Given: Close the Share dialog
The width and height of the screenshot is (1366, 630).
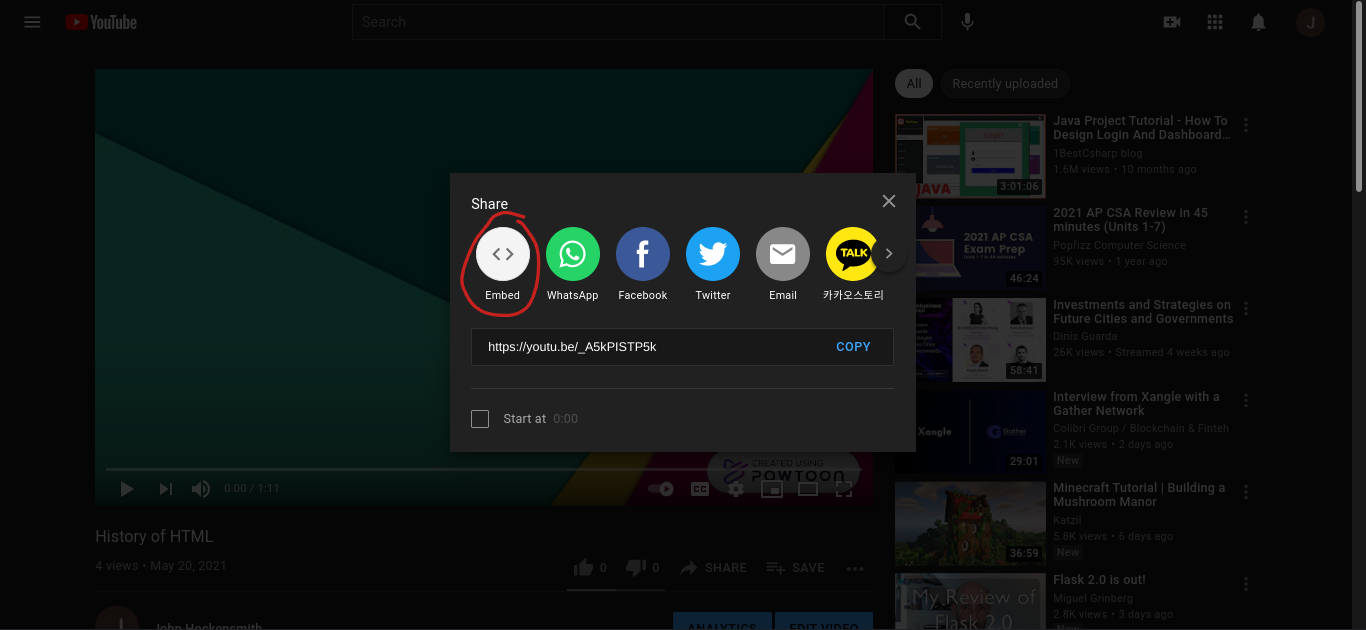Looking at the screenshot, I should pyautogui.click(x=888, y=201).
